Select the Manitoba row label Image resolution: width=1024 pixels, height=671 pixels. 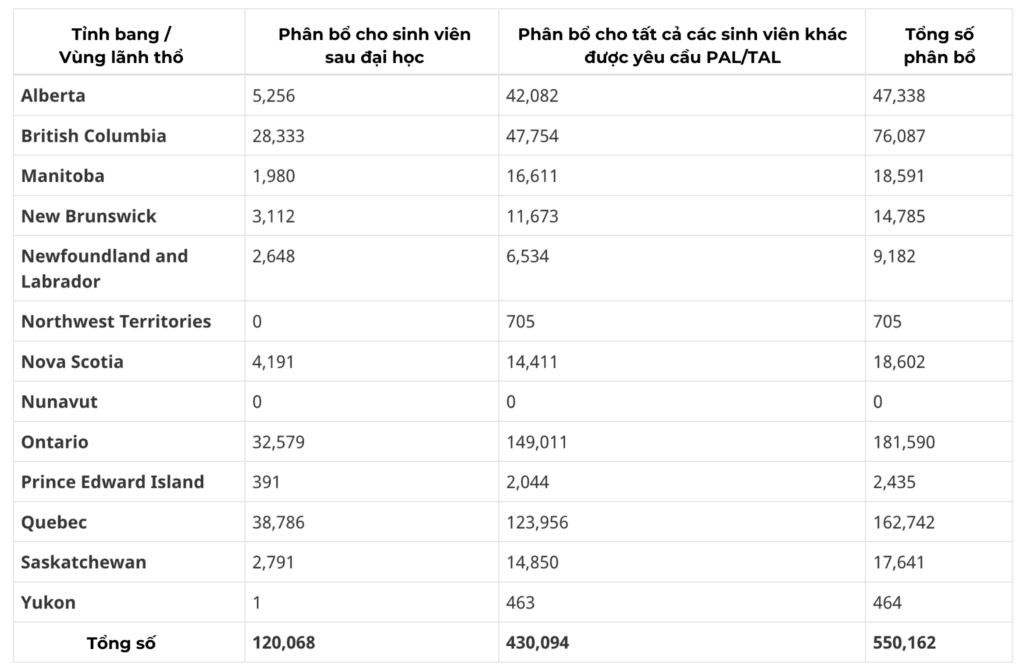[x=63, y=176]
